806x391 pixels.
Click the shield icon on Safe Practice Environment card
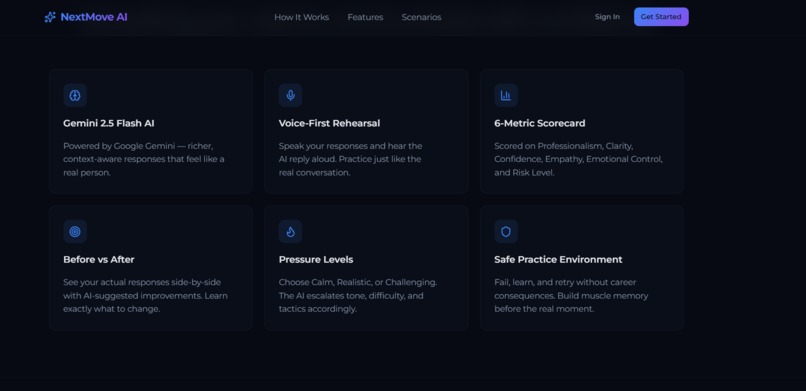[x=506, y=232]
